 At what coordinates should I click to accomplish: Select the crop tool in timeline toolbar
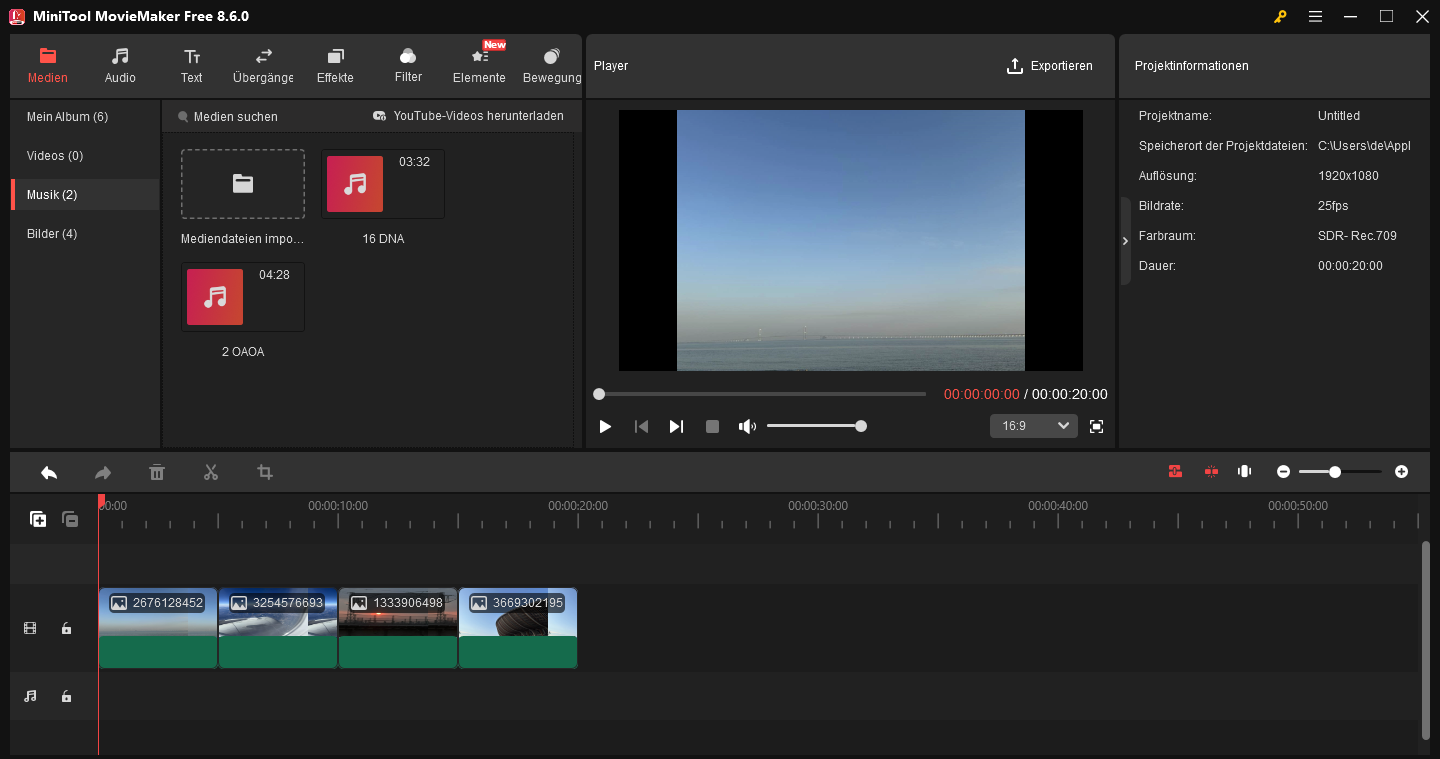coord(265,472)
